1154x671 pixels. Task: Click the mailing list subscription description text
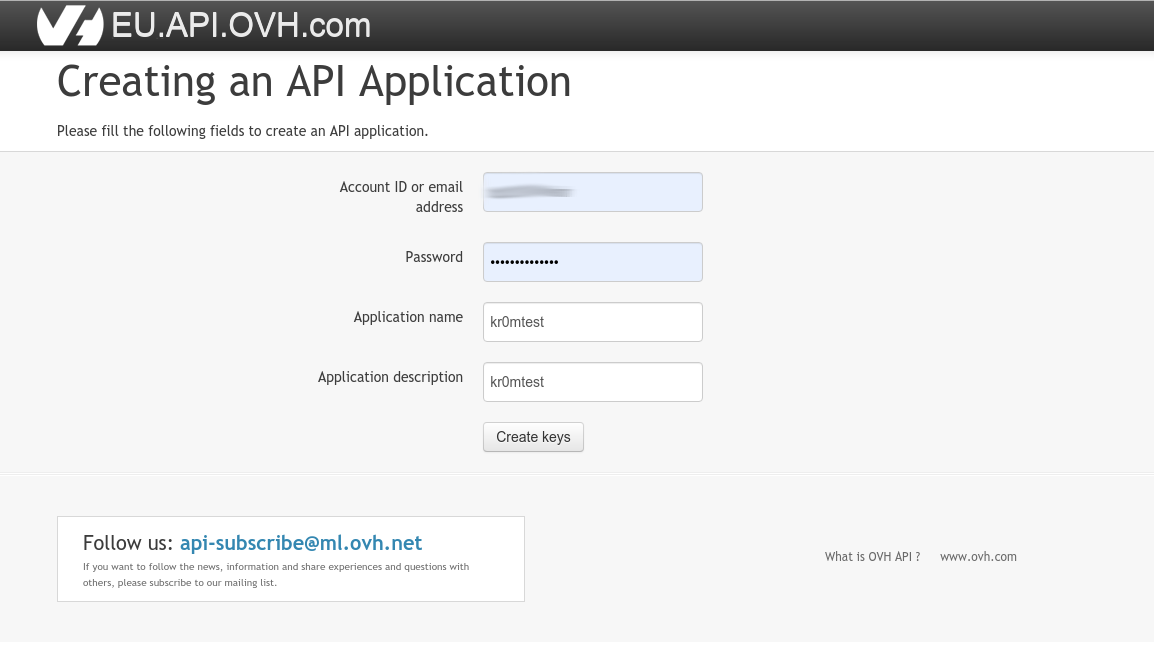pyautogui.click(x=275, y=574)
